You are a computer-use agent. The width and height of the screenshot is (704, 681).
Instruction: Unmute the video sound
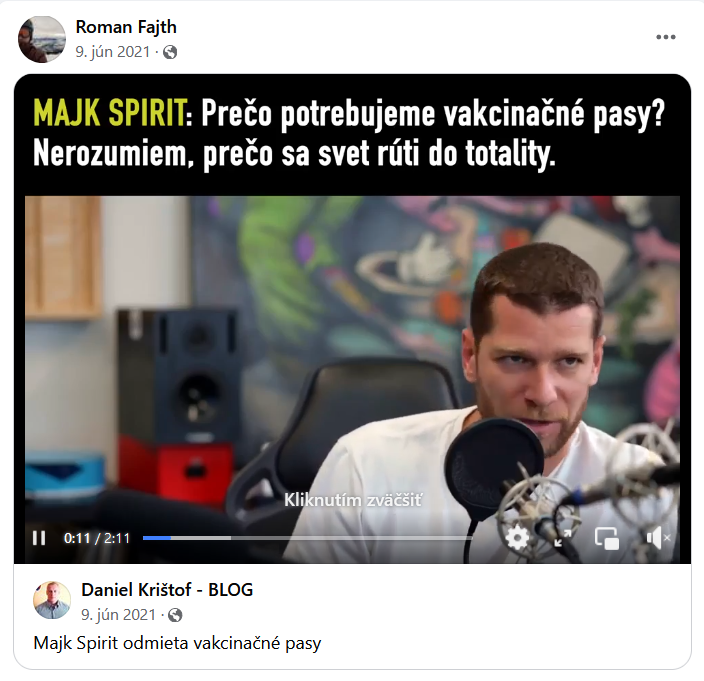pos(658,538)
